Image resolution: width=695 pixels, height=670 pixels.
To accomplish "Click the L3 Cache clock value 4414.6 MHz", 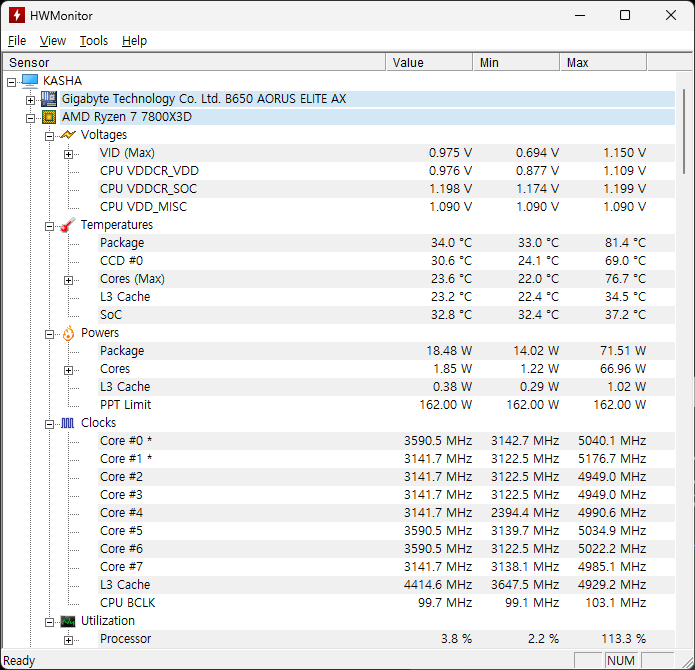I will pyautogui.click(x=438, y=585).
